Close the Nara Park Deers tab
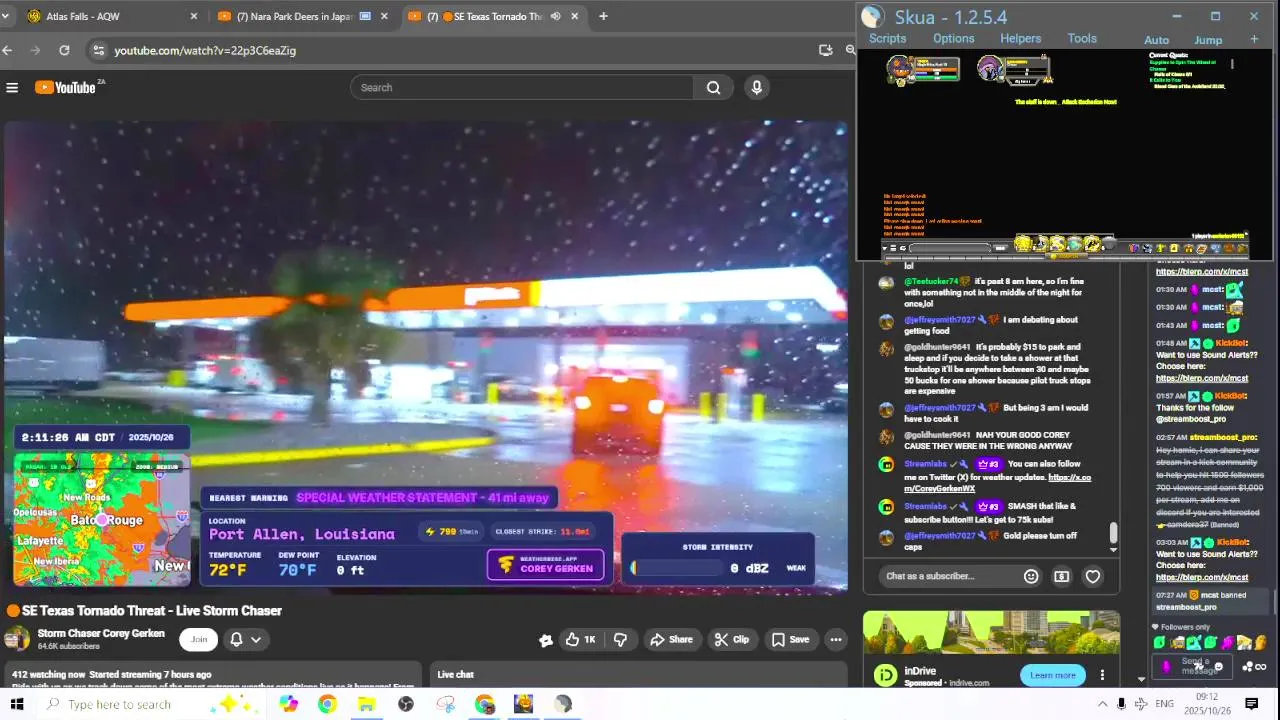The width and height of the screenshot is (1280, 720). coord(384,16)
